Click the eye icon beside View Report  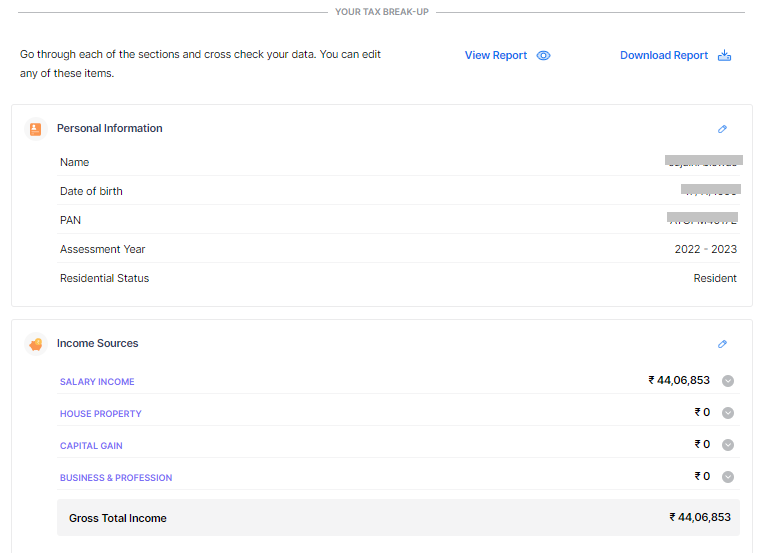(x=543, y=56)
